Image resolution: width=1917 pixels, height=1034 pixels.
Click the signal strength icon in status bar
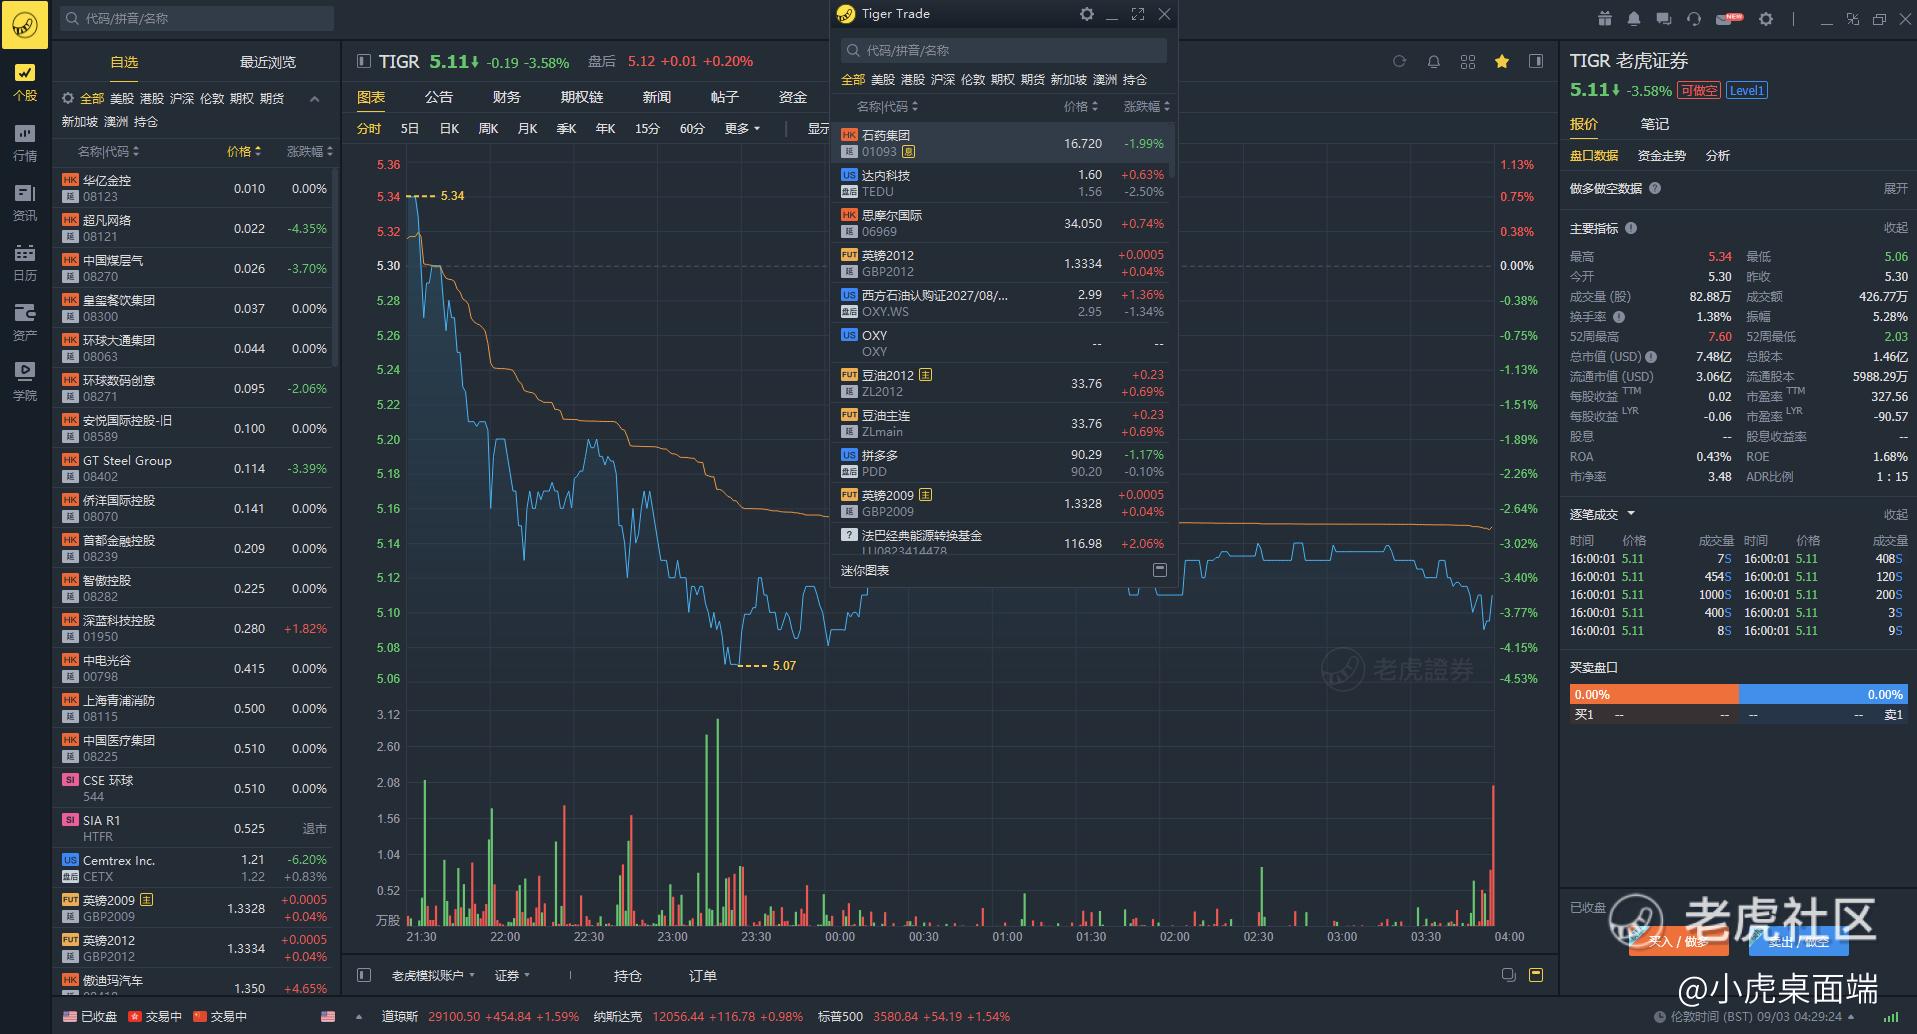coord(1892,1016)
